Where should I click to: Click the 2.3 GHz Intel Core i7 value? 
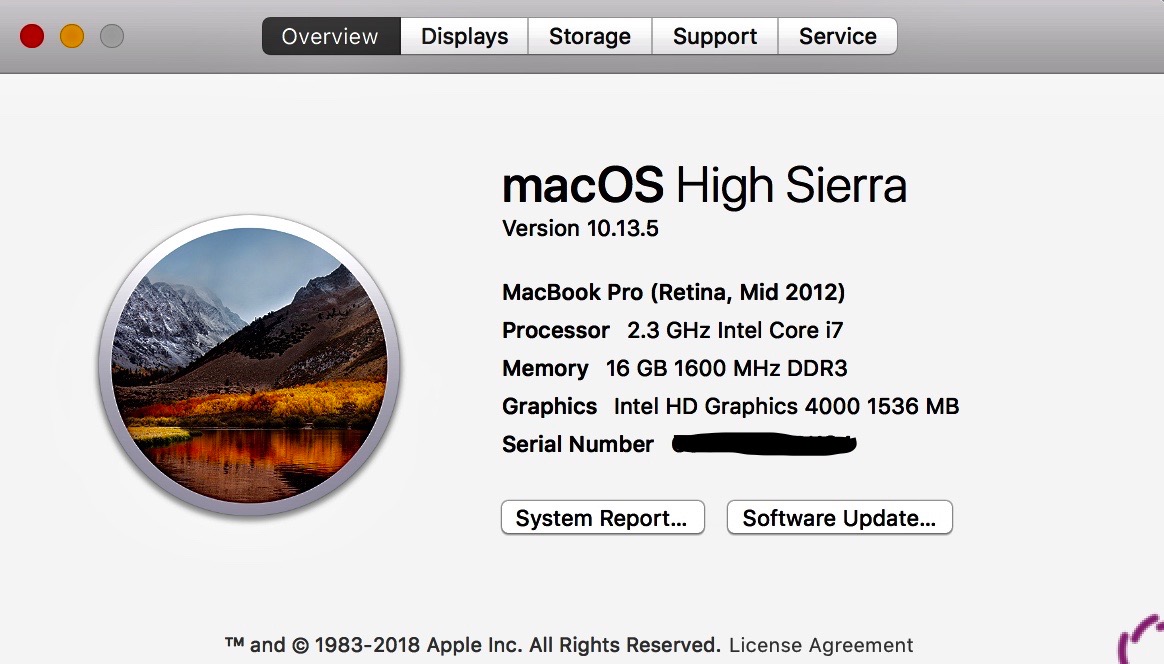(735, 330)
